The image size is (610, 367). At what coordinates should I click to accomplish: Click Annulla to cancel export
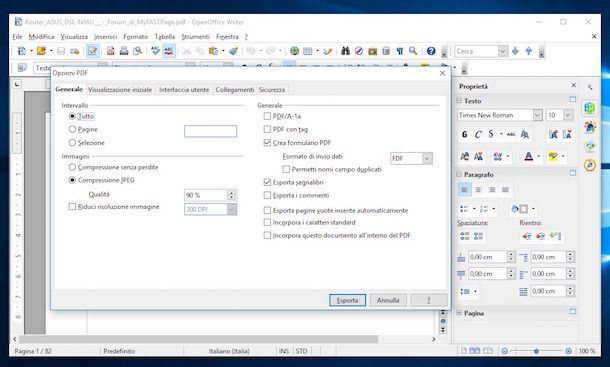pyautogui.click(x=388, y=300)
